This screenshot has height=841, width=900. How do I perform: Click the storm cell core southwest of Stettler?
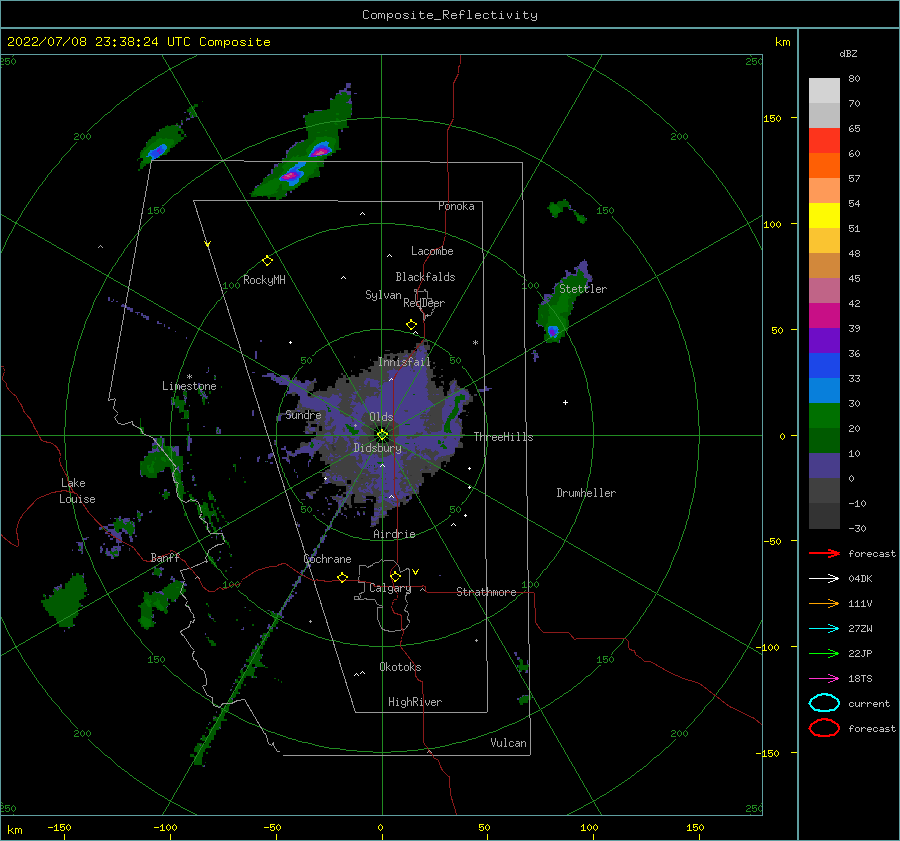pyautogui.click(x=553, y=331)
